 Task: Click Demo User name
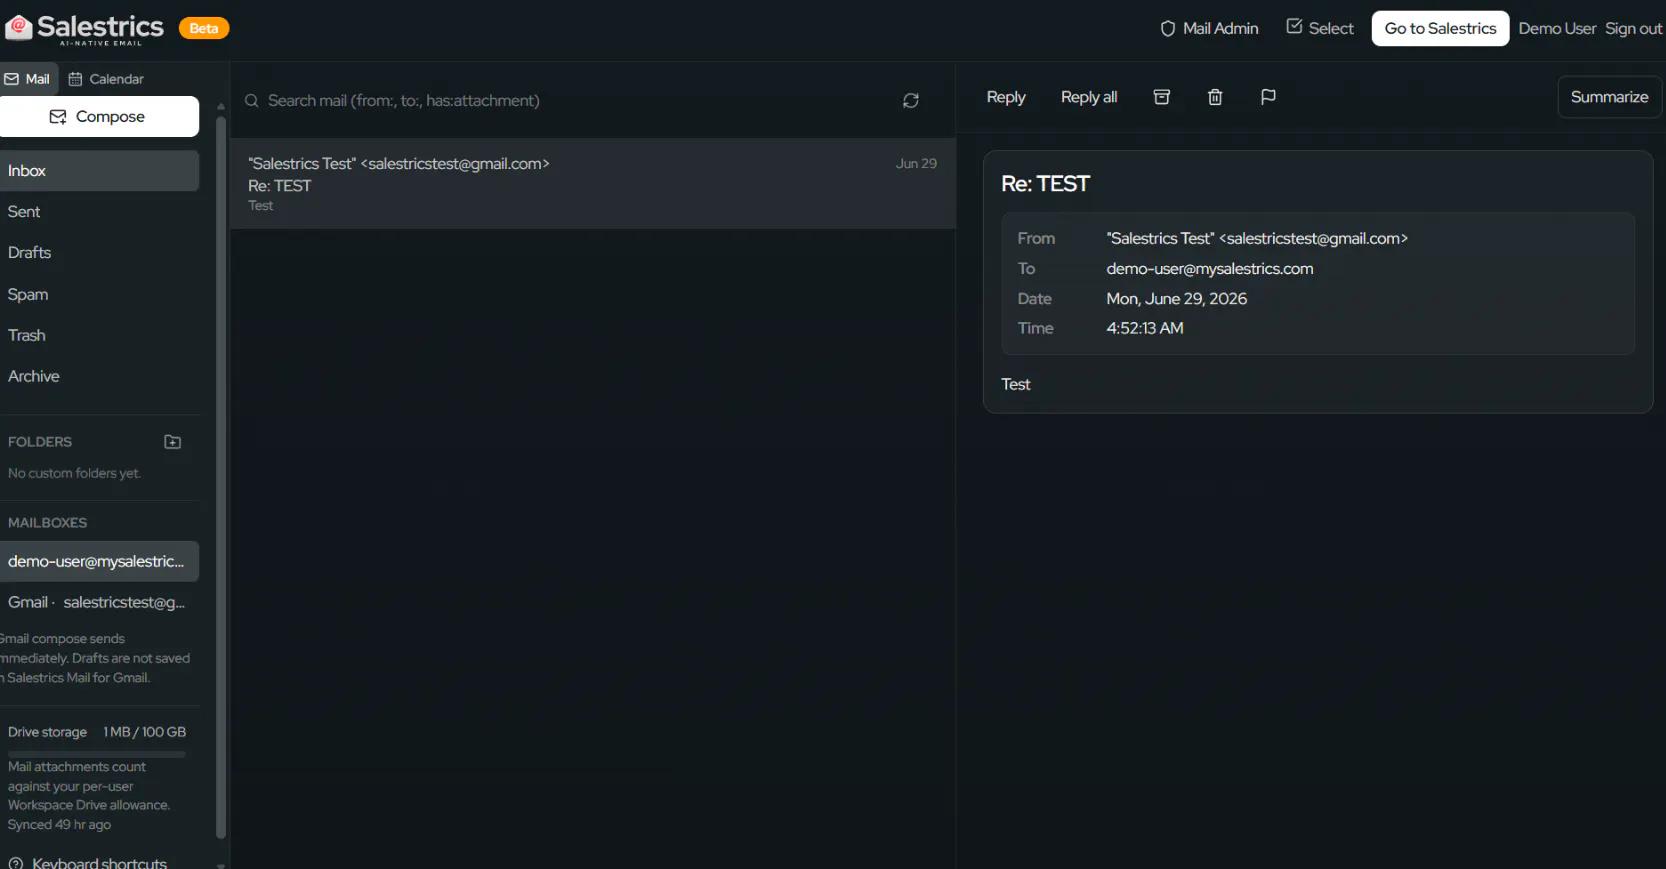(1557, 28)
